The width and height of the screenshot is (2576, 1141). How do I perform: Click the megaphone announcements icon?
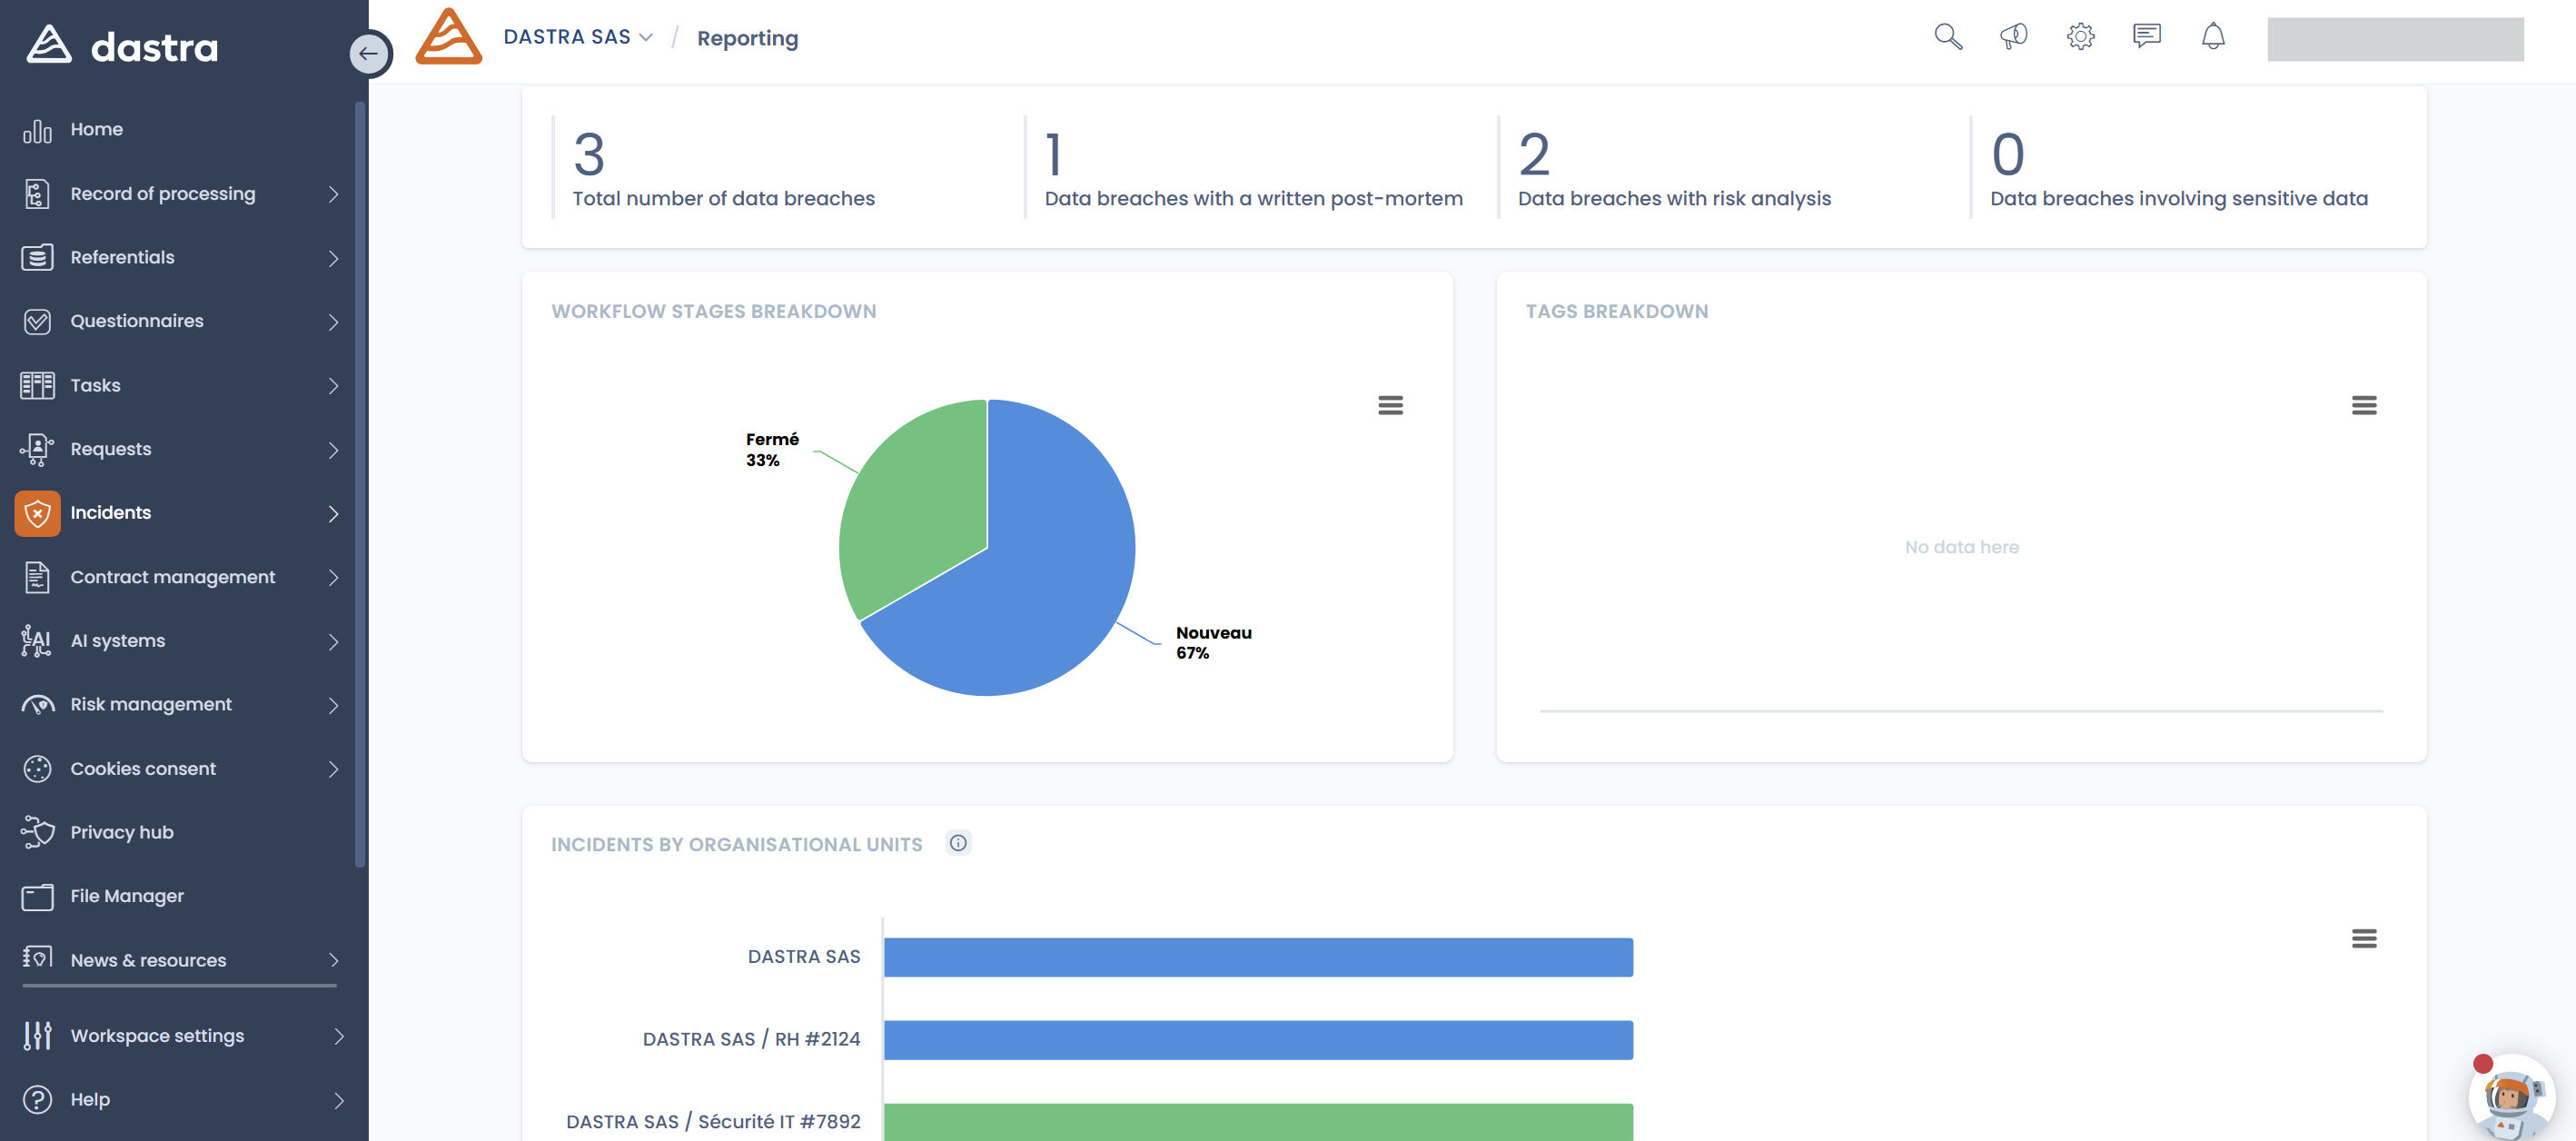coord(2013,37)
